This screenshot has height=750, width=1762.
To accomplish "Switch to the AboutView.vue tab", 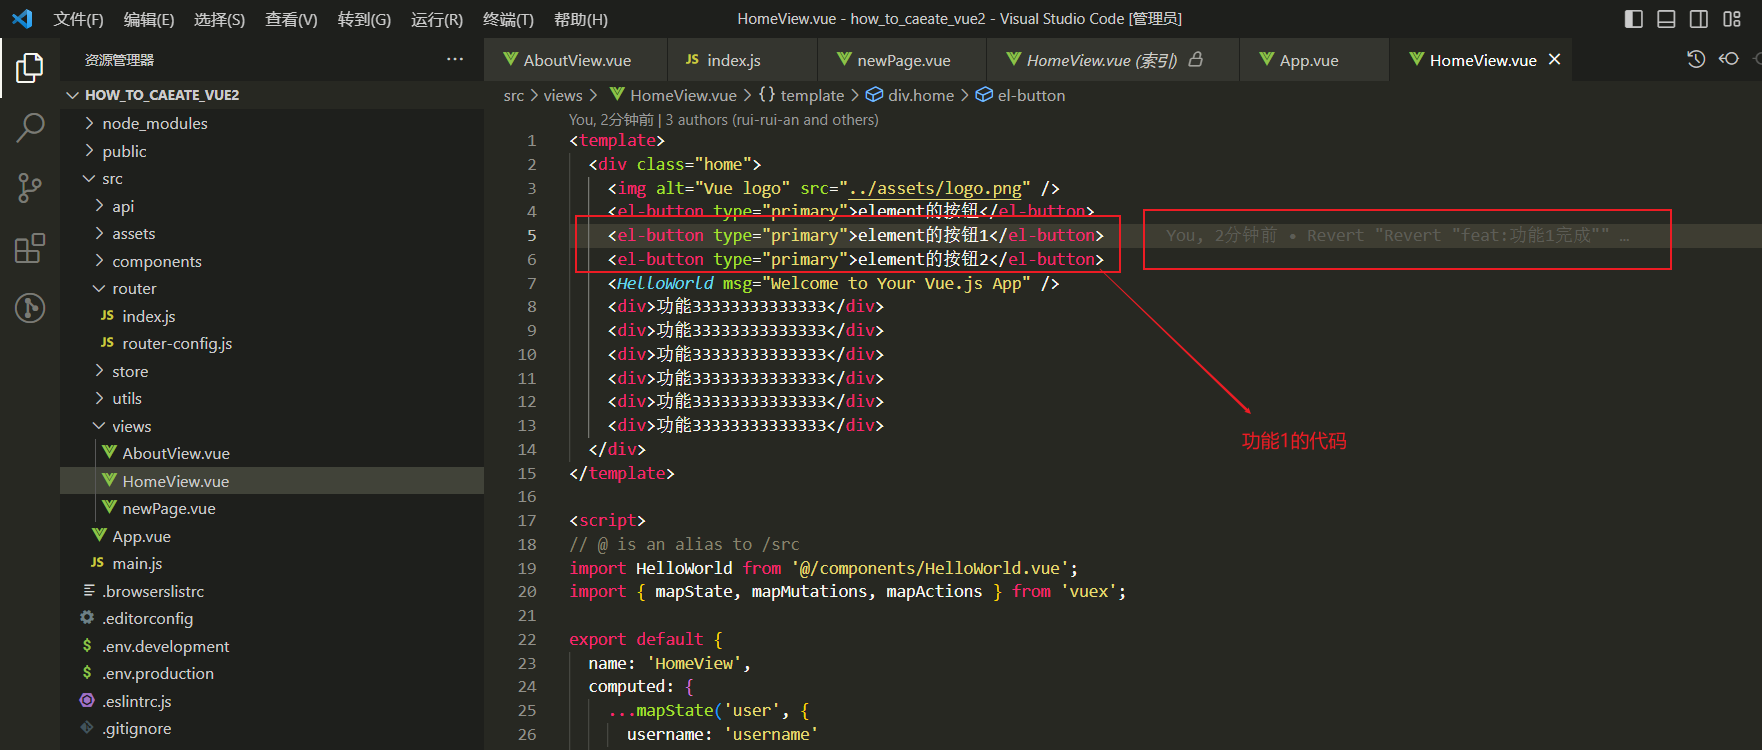I will point(576,60).
